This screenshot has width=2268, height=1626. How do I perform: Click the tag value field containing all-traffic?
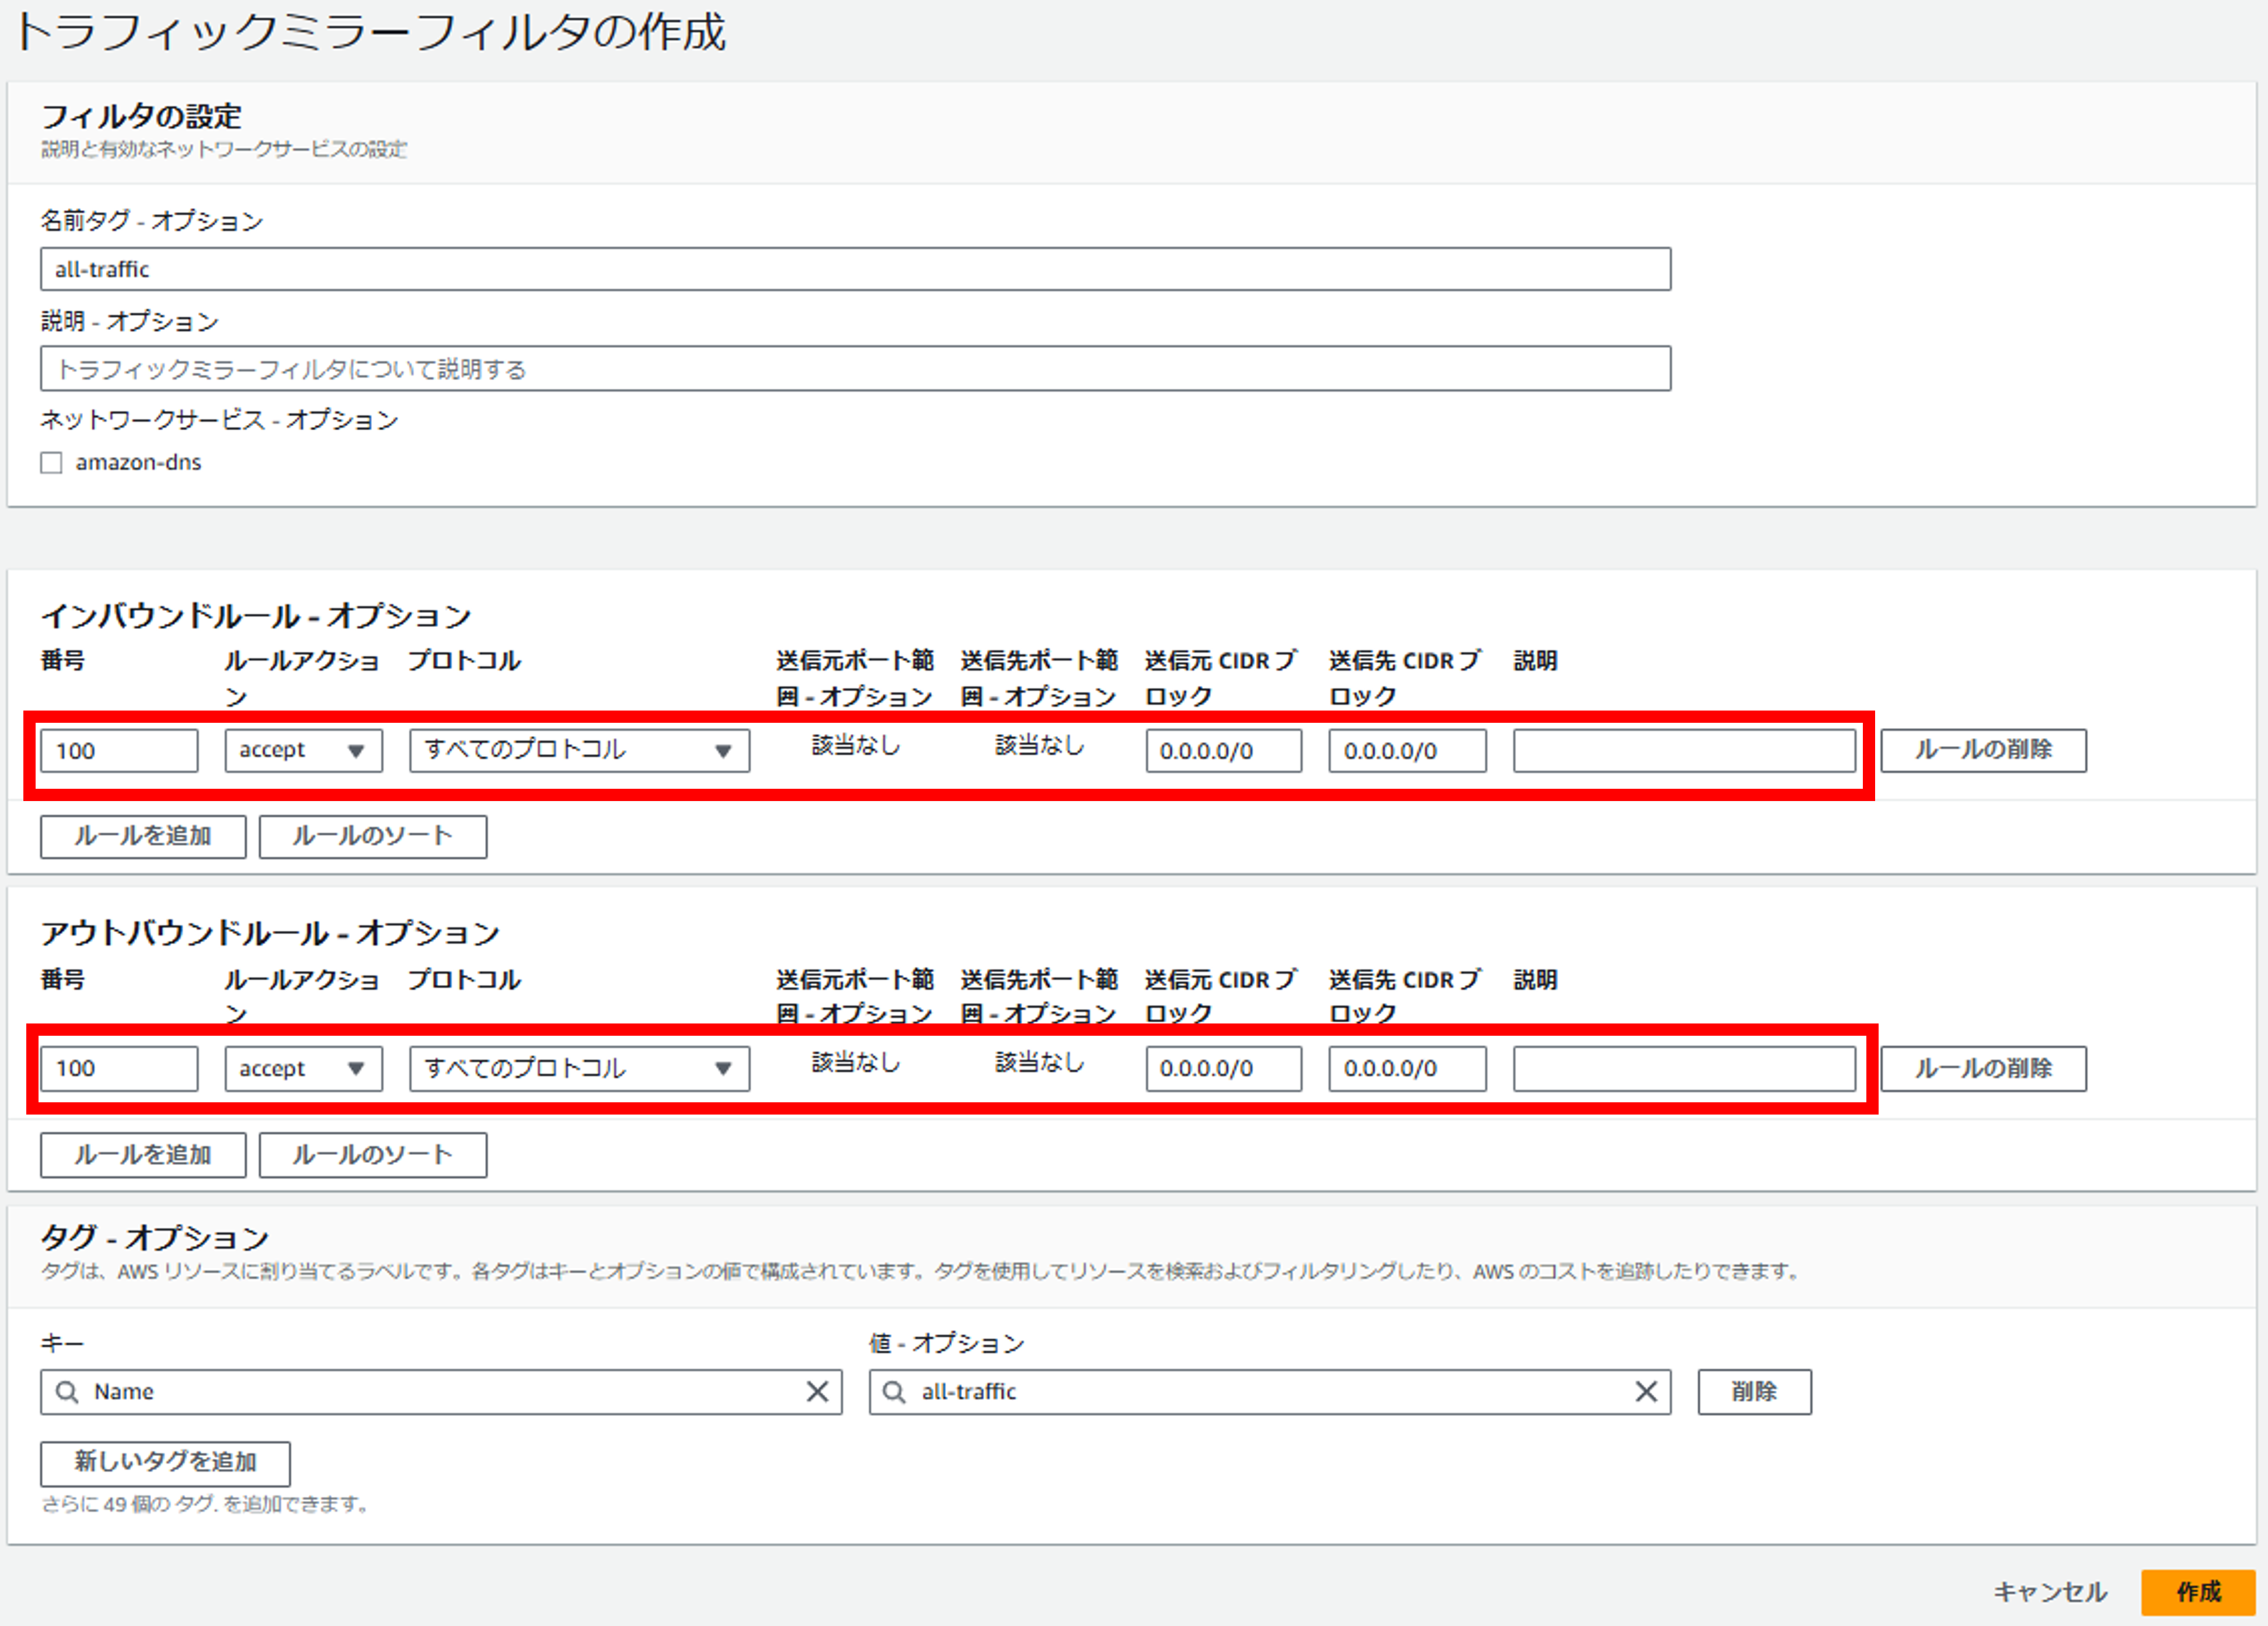(x=1270, y=1392)
